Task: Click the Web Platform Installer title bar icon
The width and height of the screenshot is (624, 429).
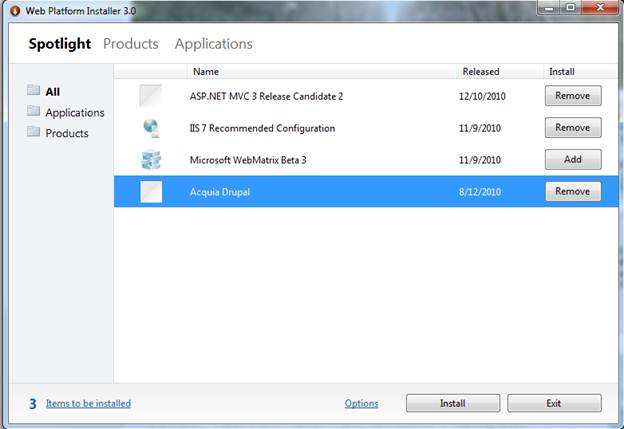Action: pos(15,11)
